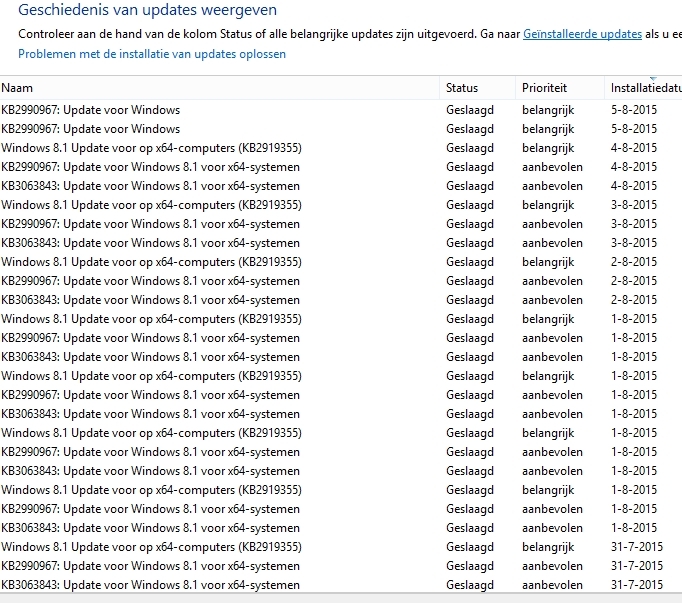Screen dimensions: 682x603
Task: Select KB3063843 update row dated 31-7-2015
Action: click(x=341, y=585)
